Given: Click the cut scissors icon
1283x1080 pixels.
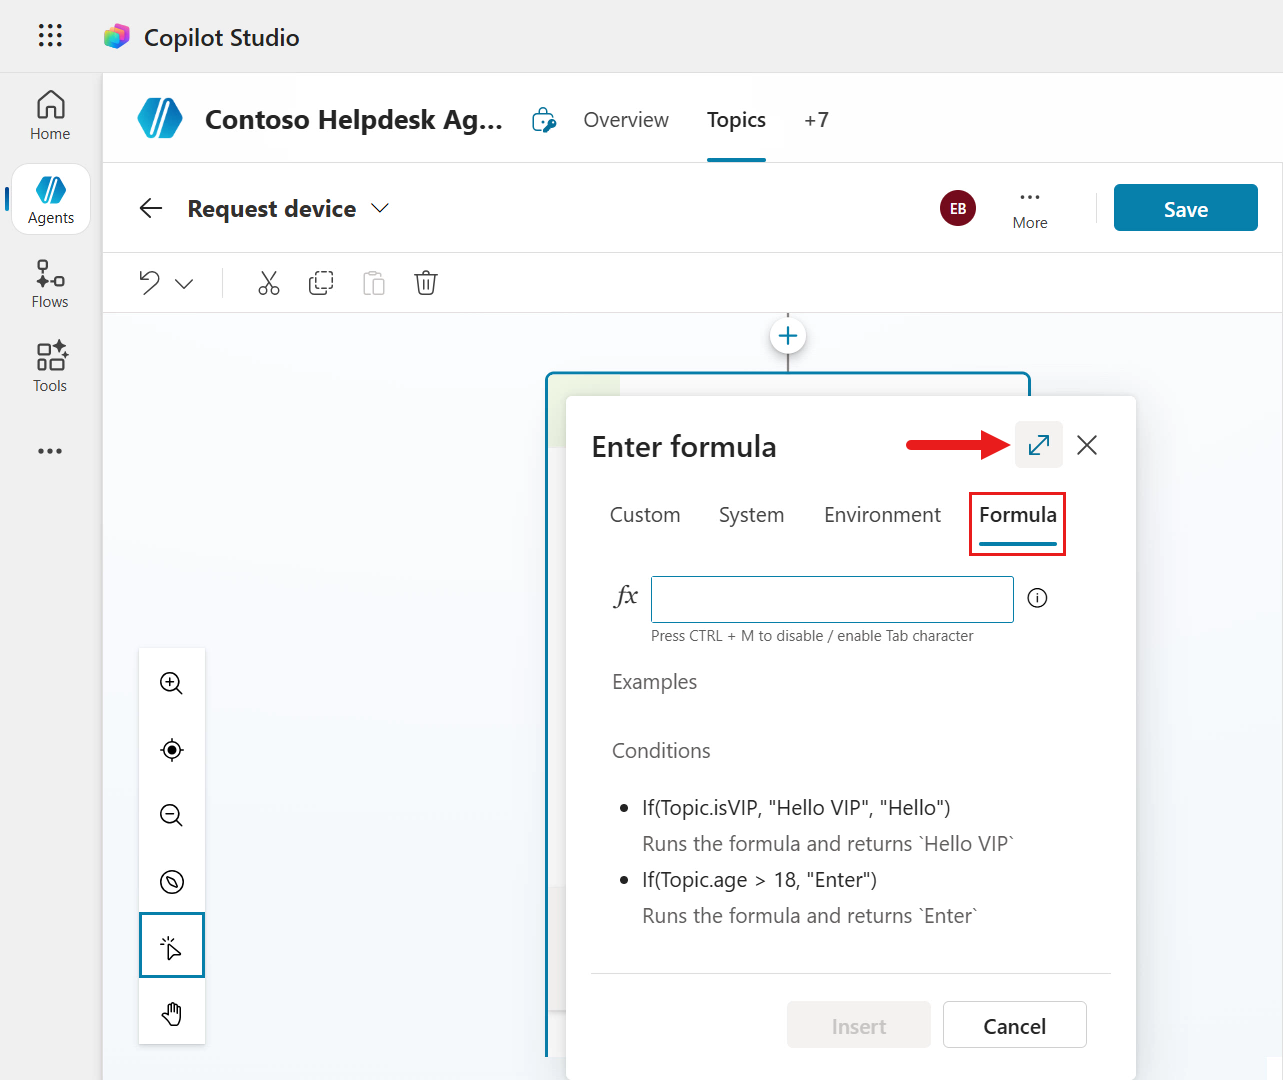Looking at the screenshot, I should coord(268,283).
